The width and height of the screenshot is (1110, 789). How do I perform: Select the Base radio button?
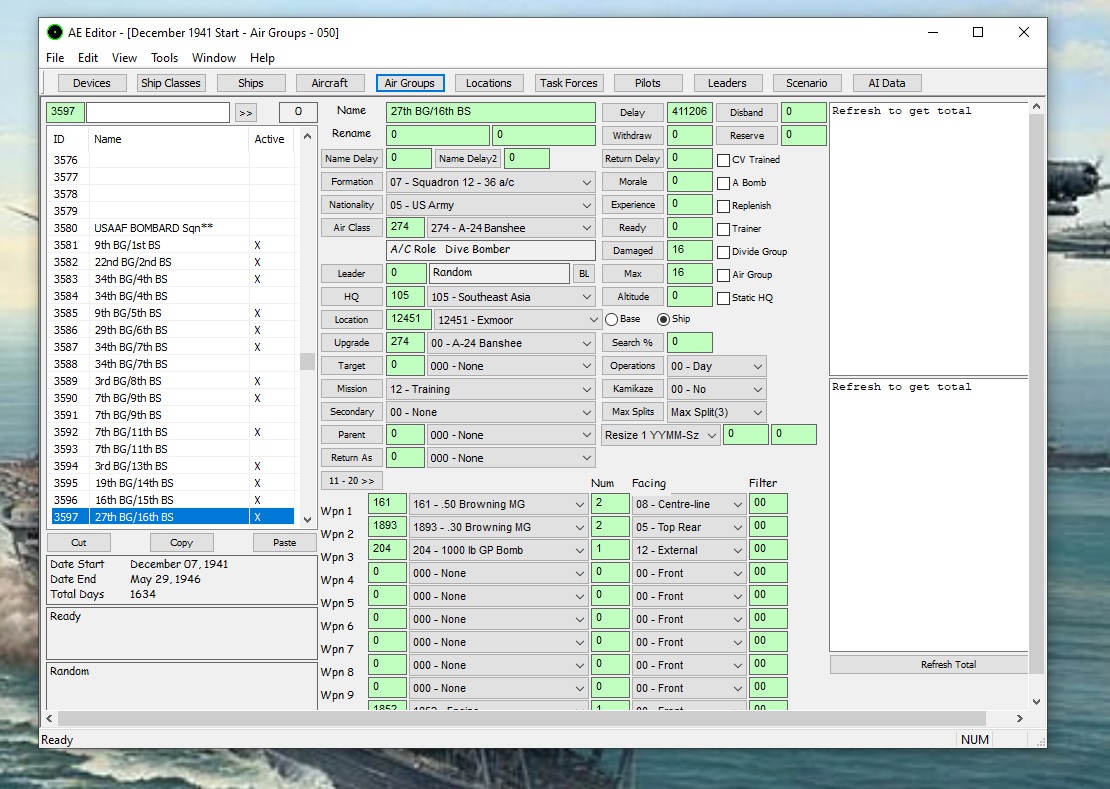pos(612,319)
